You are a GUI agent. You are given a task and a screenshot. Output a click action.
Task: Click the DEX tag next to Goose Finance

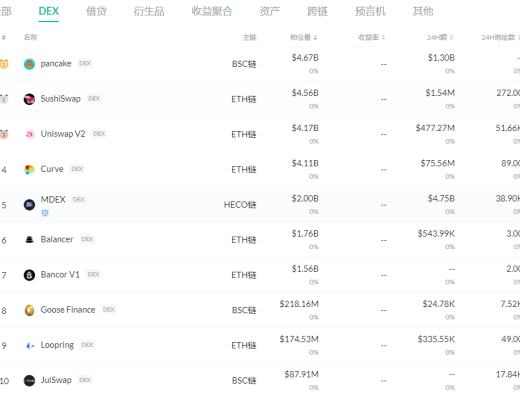point(109,309)
